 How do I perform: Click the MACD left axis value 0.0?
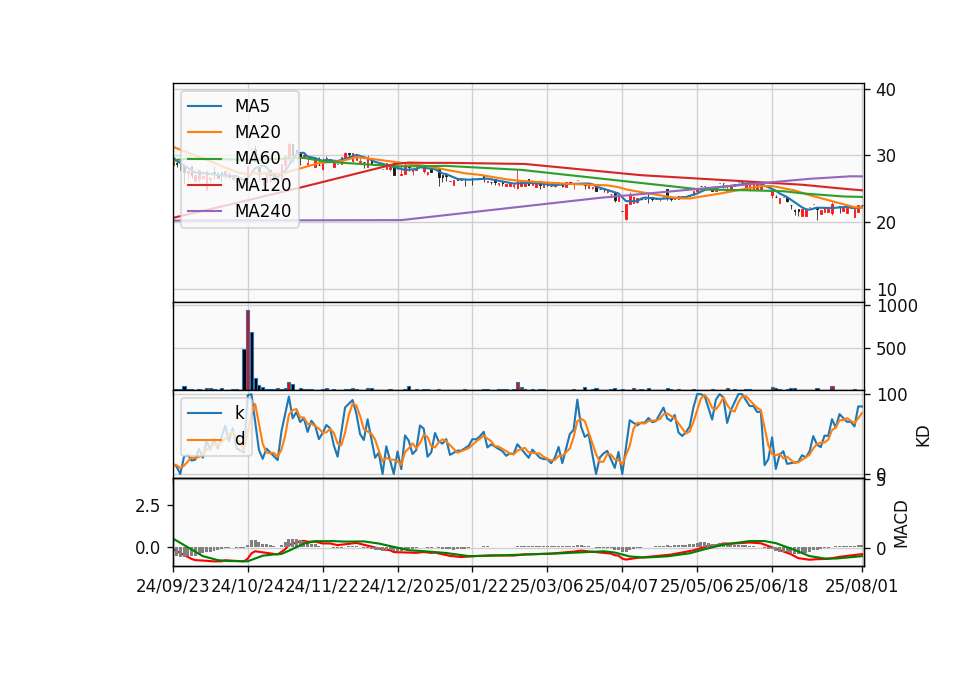tap(148, 548)
